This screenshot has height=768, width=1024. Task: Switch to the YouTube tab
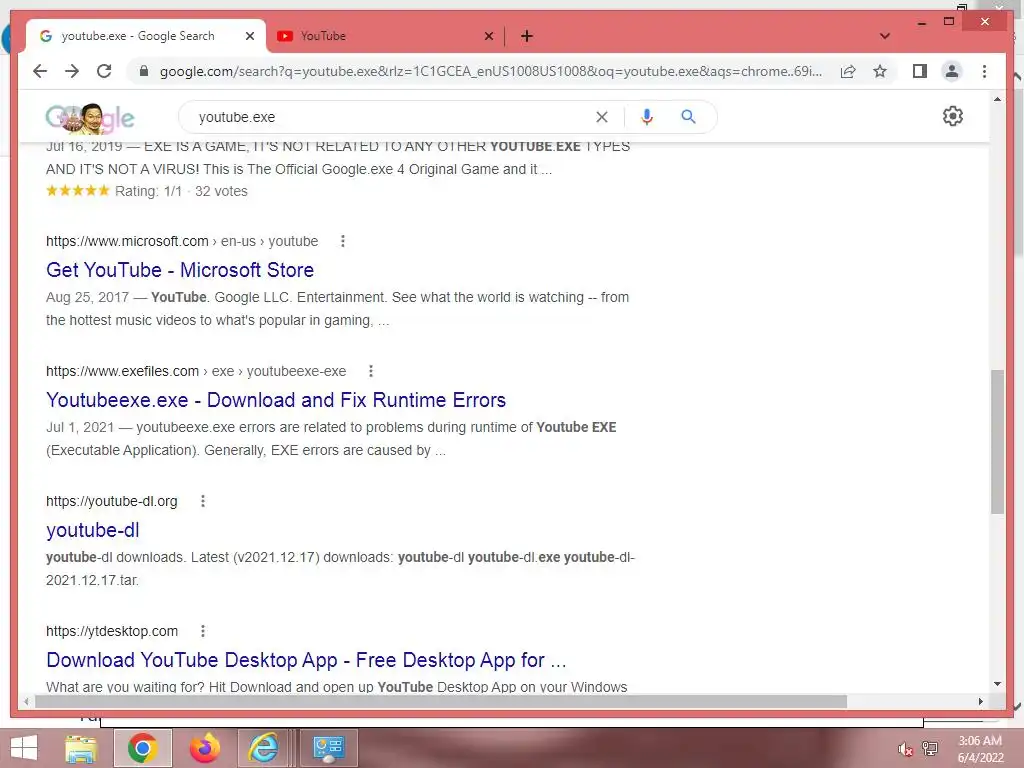[384, 36]
